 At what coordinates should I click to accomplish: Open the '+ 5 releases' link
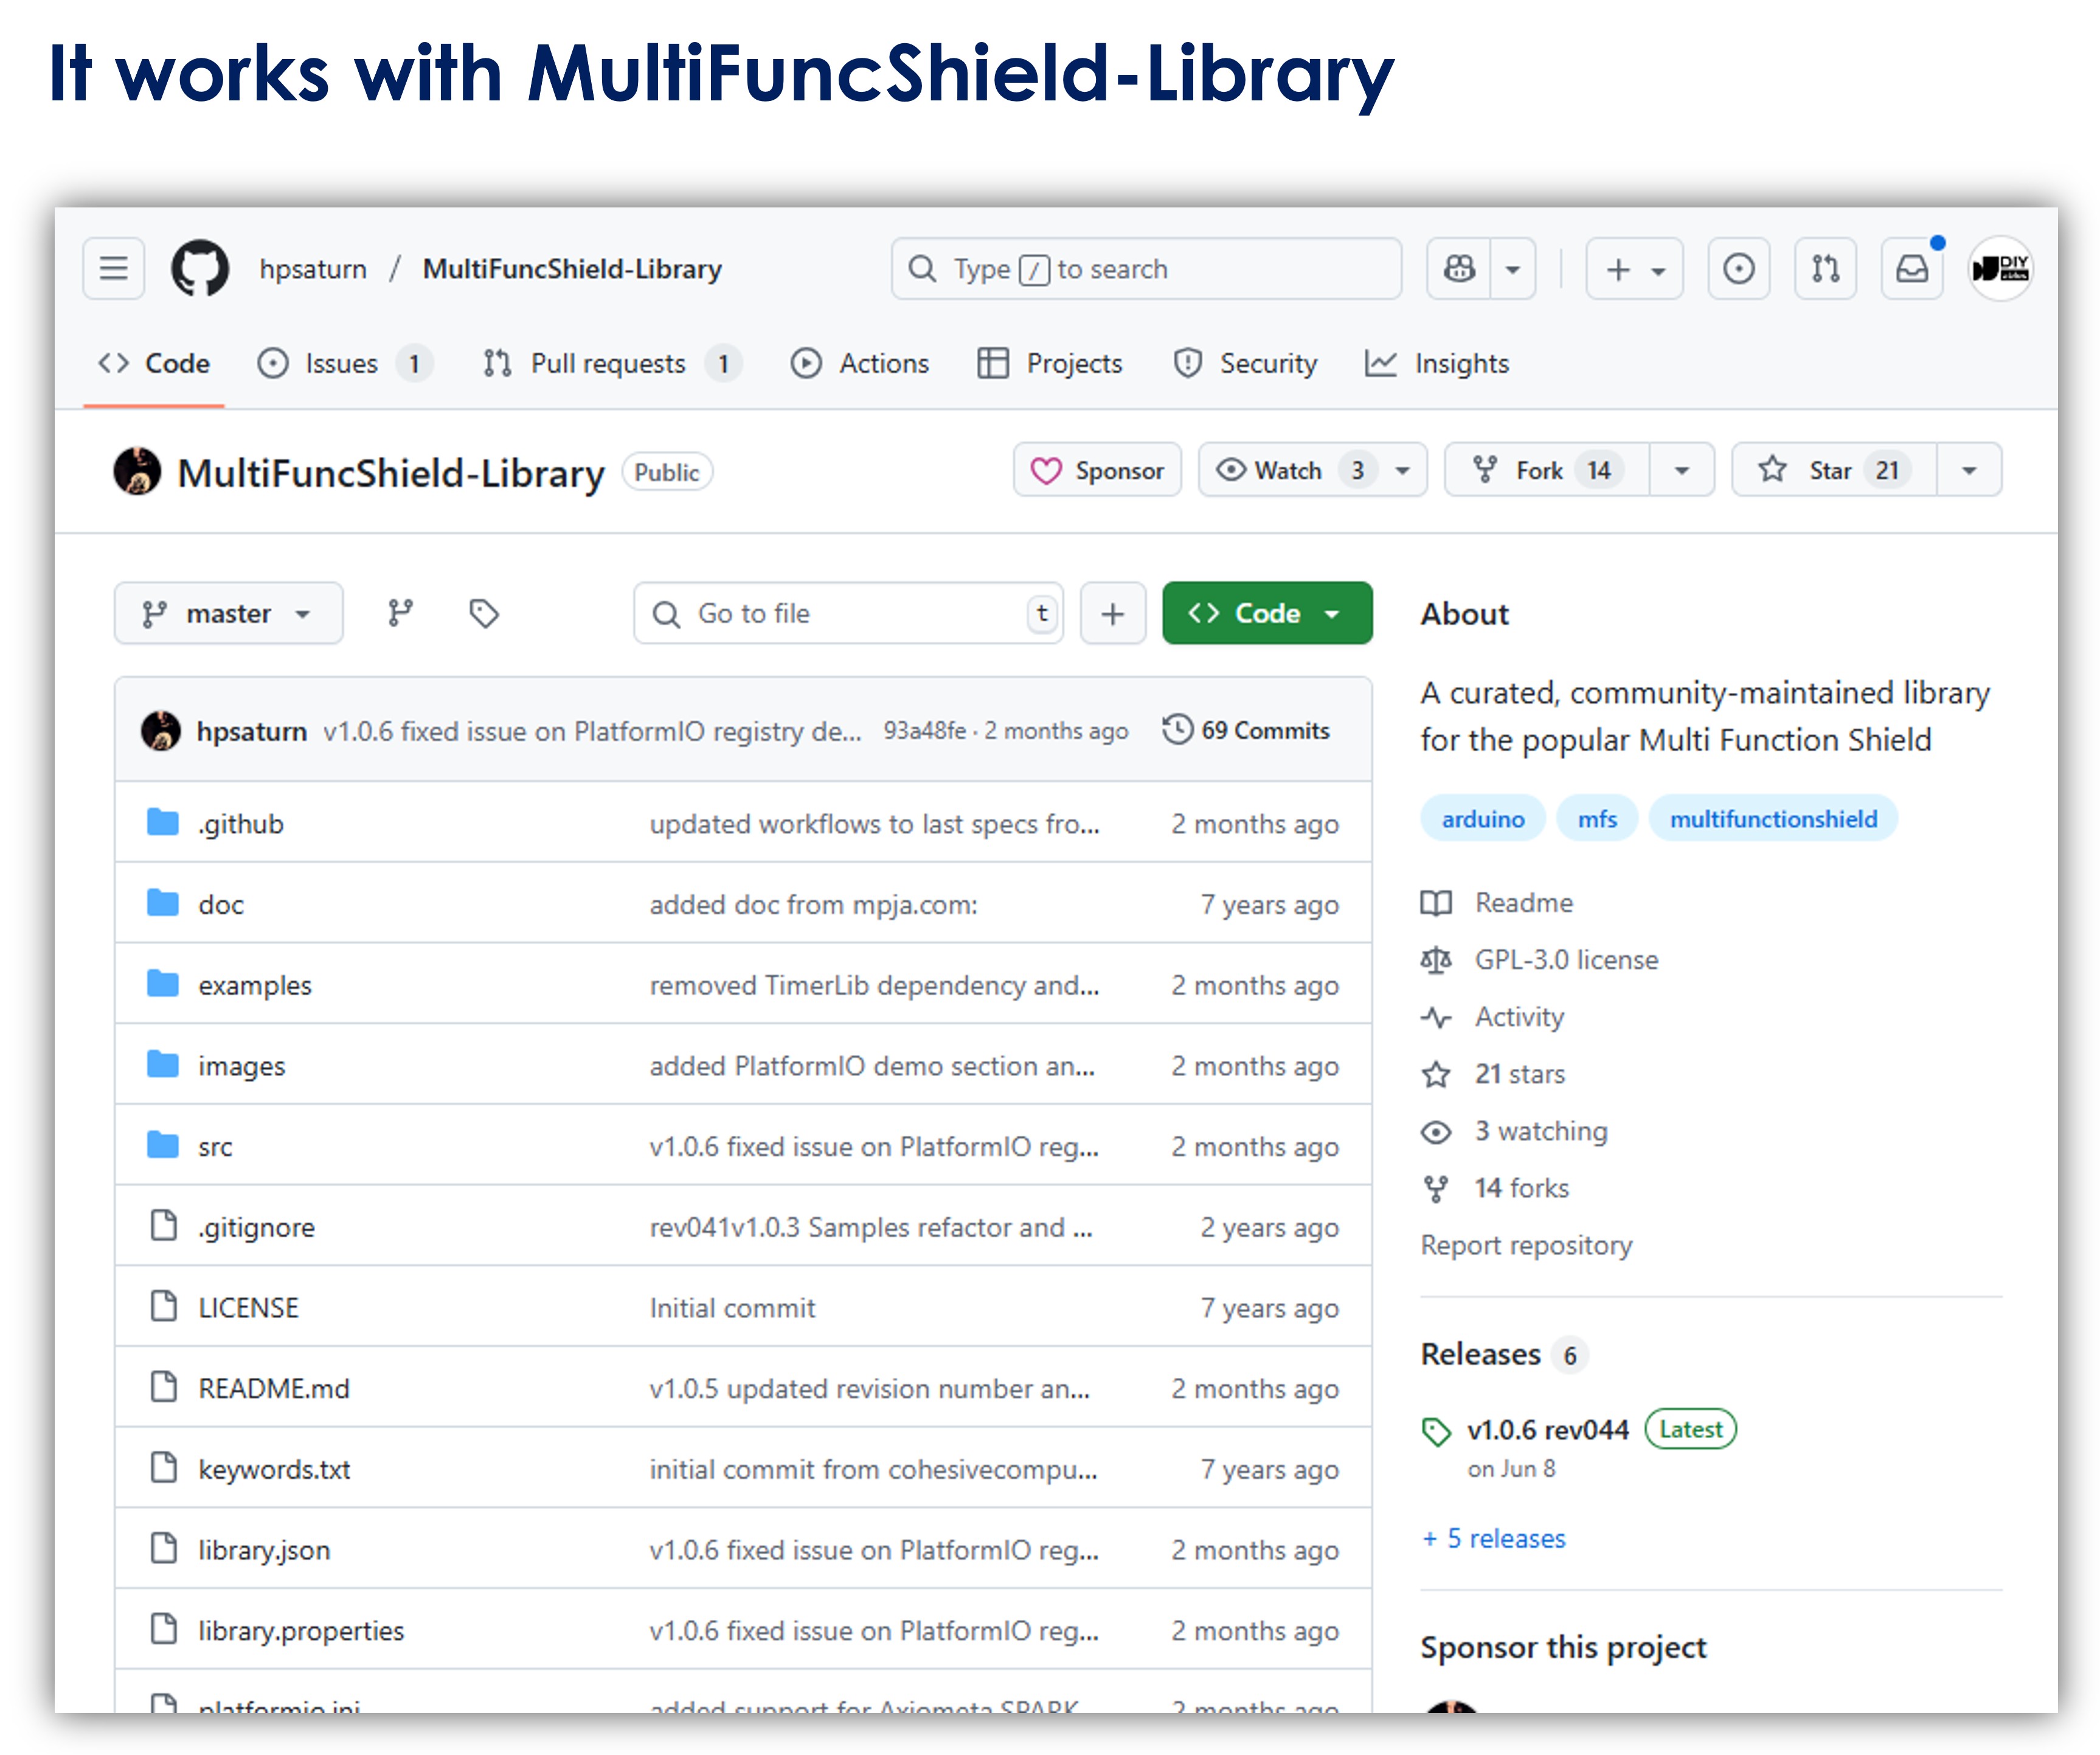(1494, 1538)
